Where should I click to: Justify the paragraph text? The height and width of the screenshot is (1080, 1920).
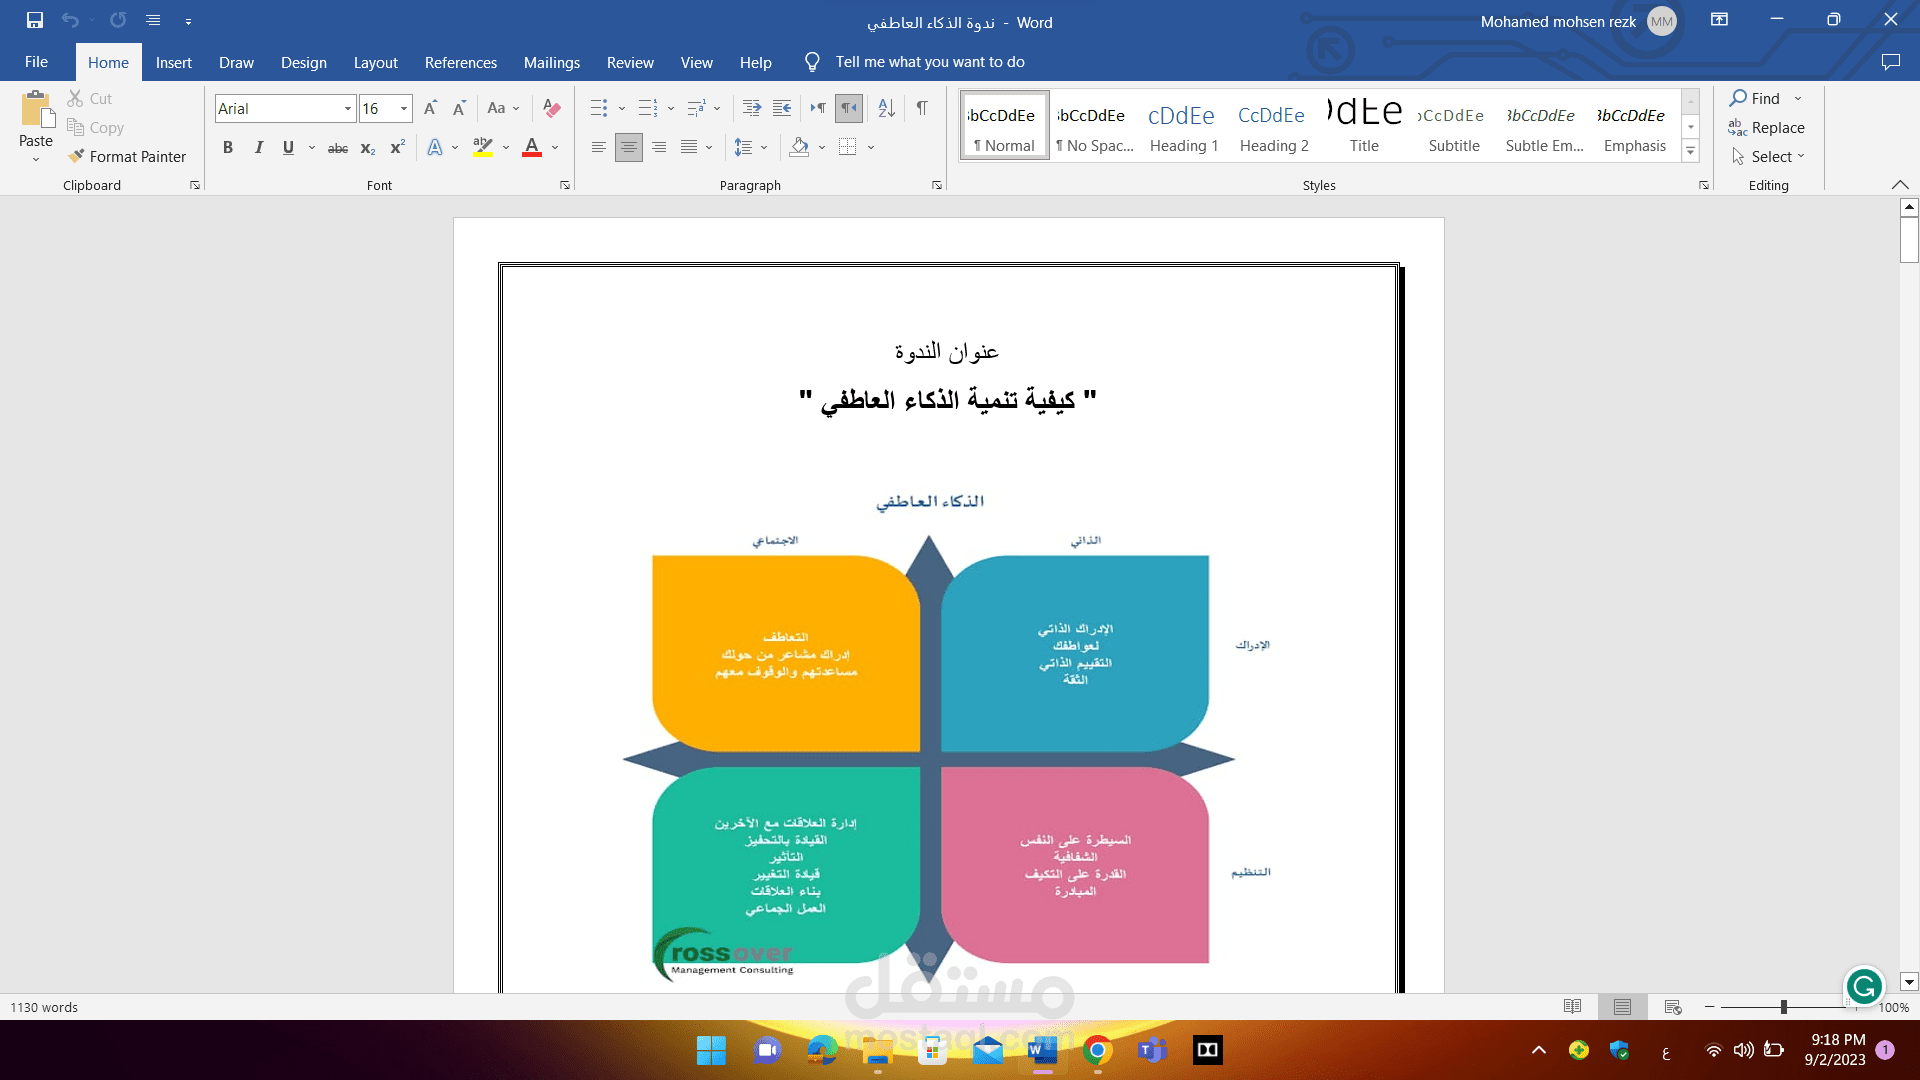coord(689,147)
